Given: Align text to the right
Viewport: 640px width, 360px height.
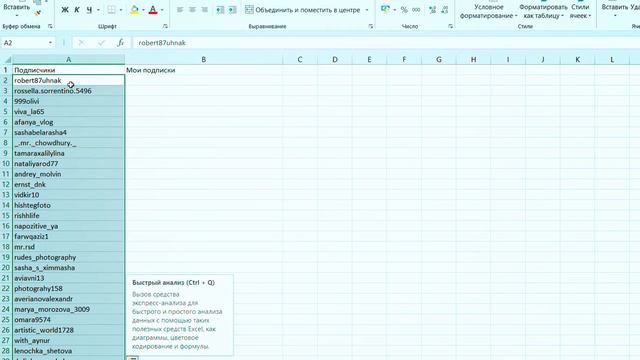Looking at the screenshot, I should pos(205,10).
